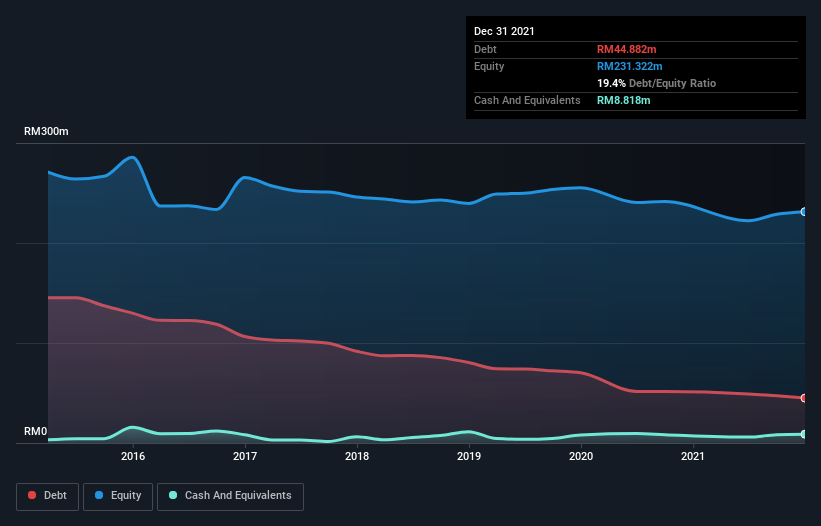The image size is (821, 526).
Task: Click the 2020 x-axis label
Action: 581,456
